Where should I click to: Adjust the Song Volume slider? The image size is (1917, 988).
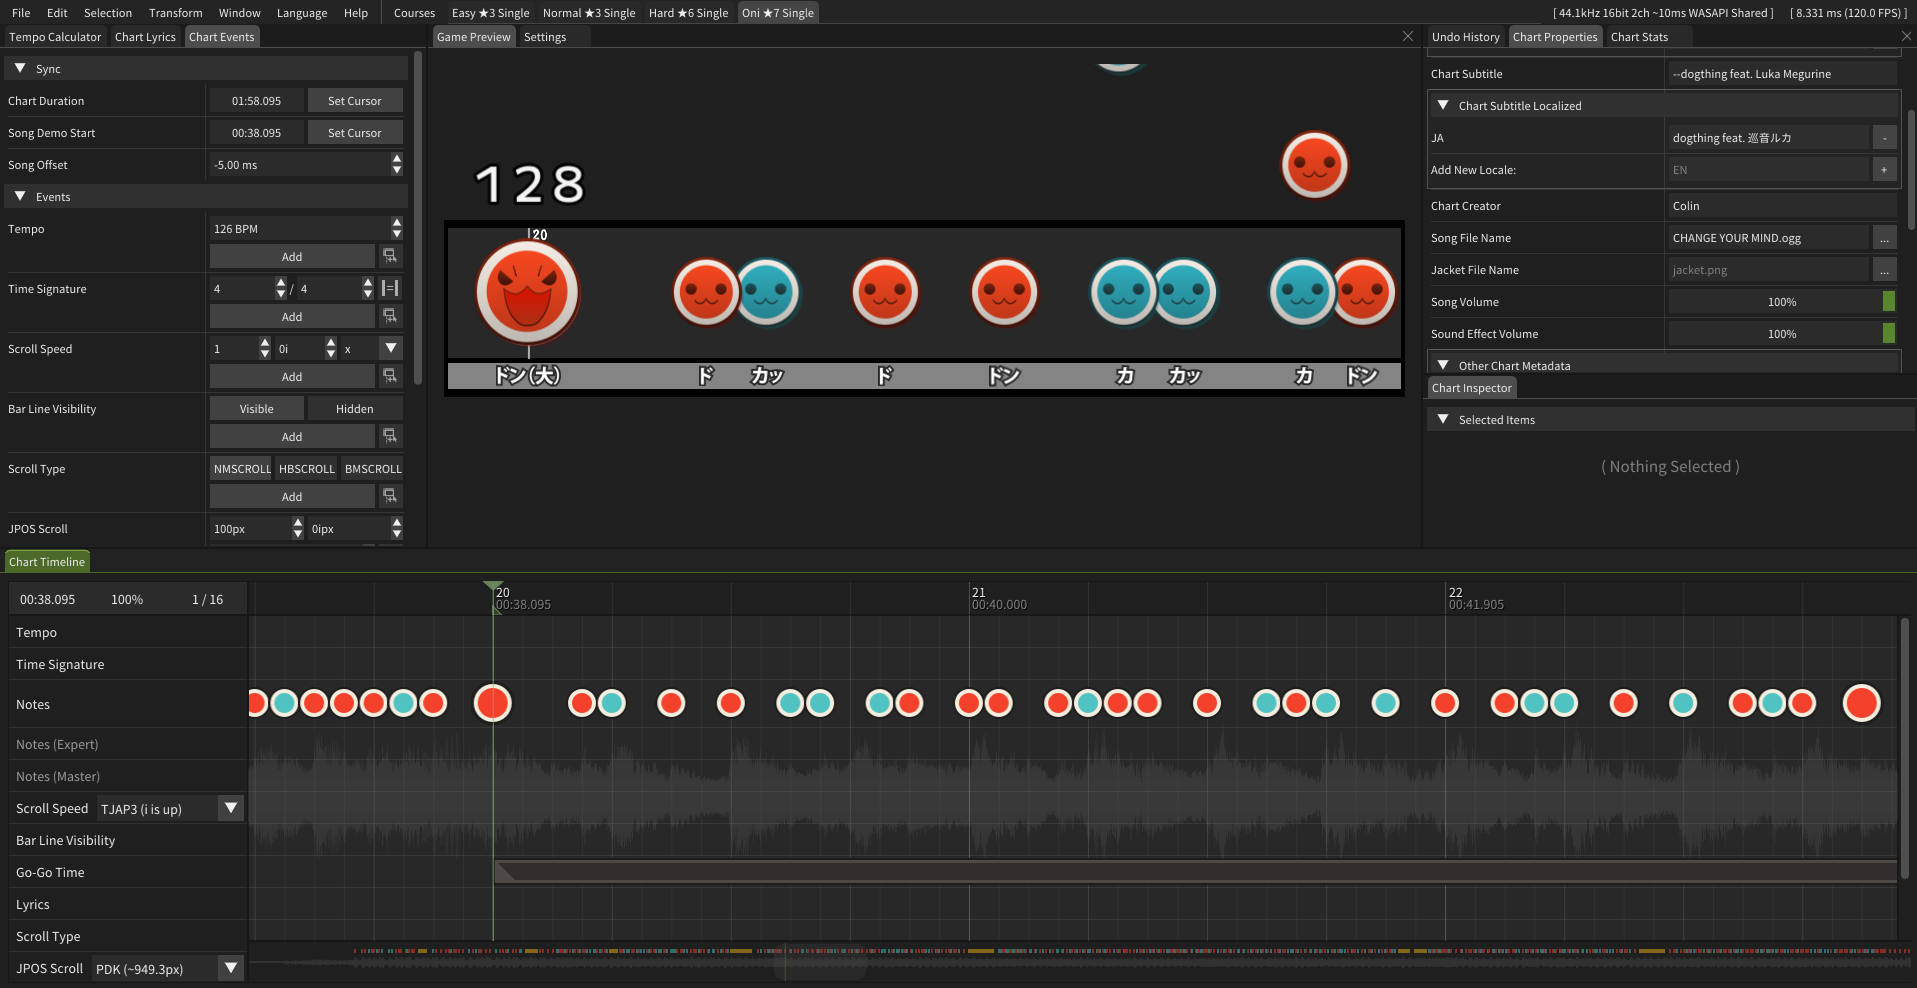(x=1782, y=301)
